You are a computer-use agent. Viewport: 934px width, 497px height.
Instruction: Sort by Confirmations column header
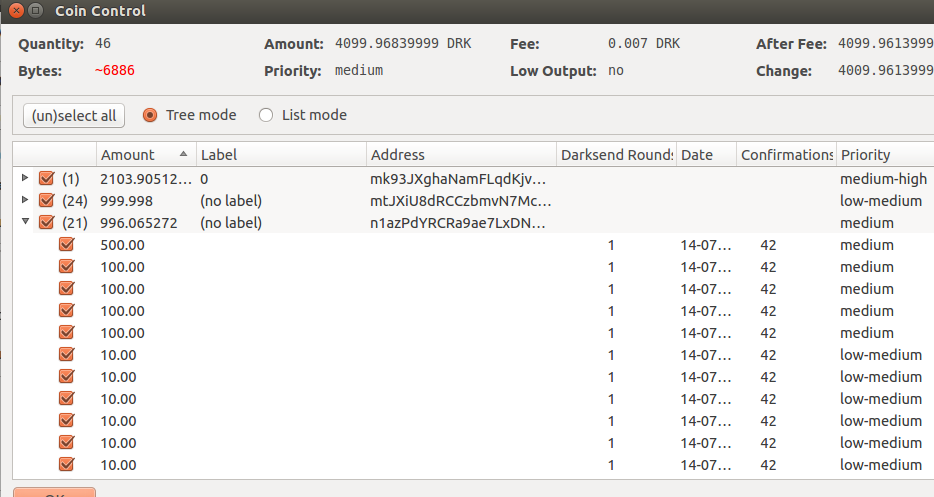pos(786,155)
